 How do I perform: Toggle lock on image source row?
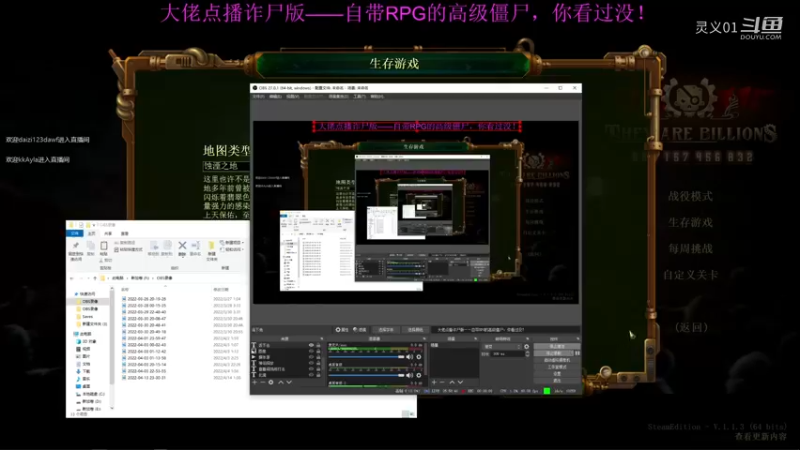pyautogui.click(x=318, y=351)
